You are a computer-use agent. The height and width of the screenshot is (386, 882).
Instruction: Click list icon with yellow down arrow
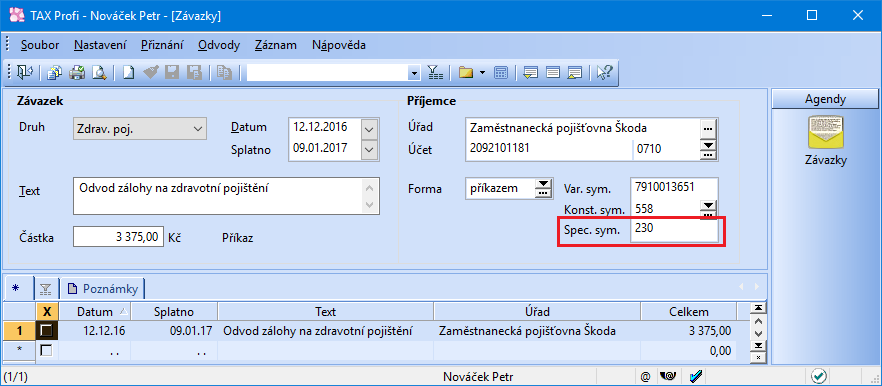click(x=531, y=73)
